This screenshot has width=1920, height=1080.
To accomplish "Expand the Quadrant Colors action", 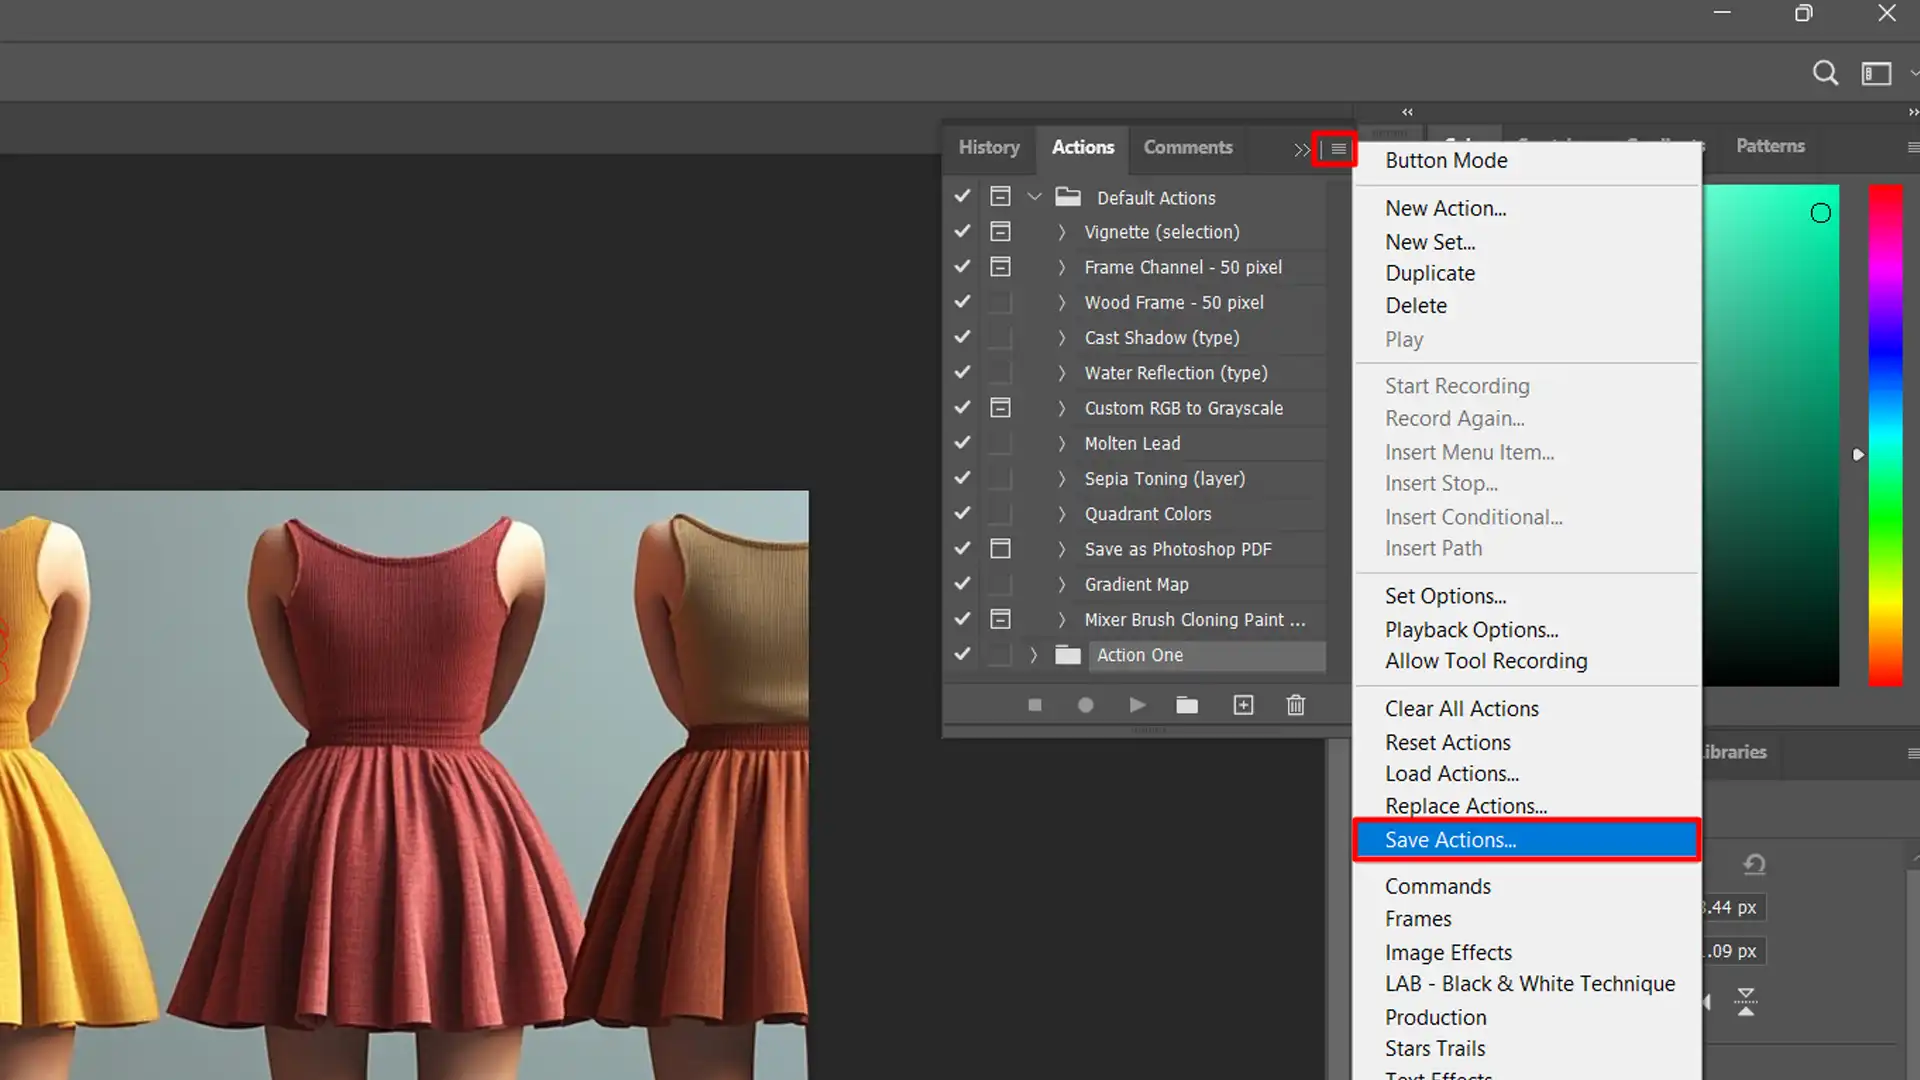I will coord(1061,514).
